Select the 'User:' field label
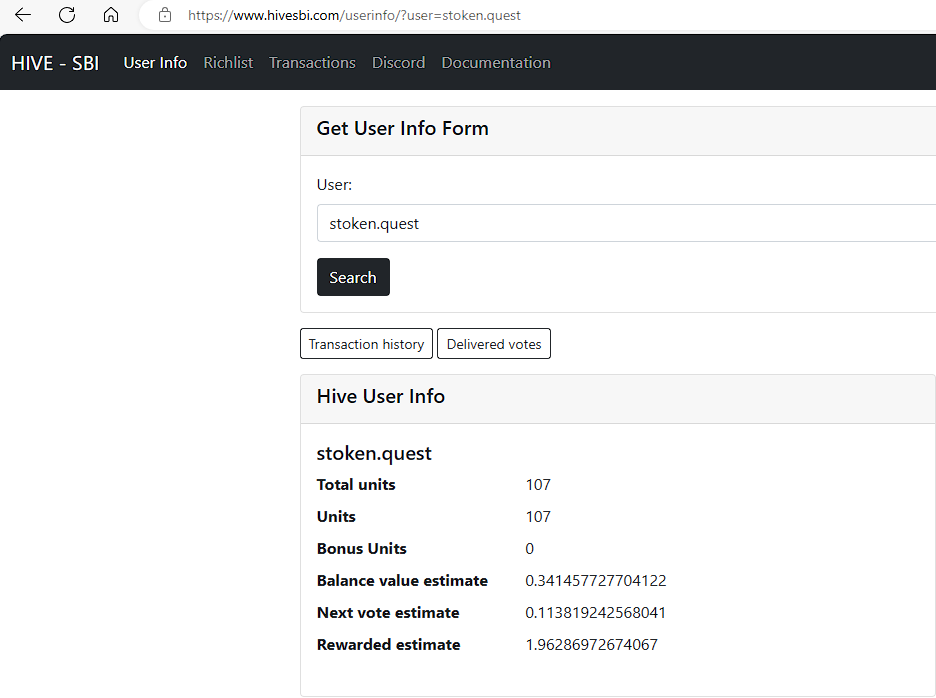This screenshot has width=936, height=698. pyautogui.click(x=334, y=185)
